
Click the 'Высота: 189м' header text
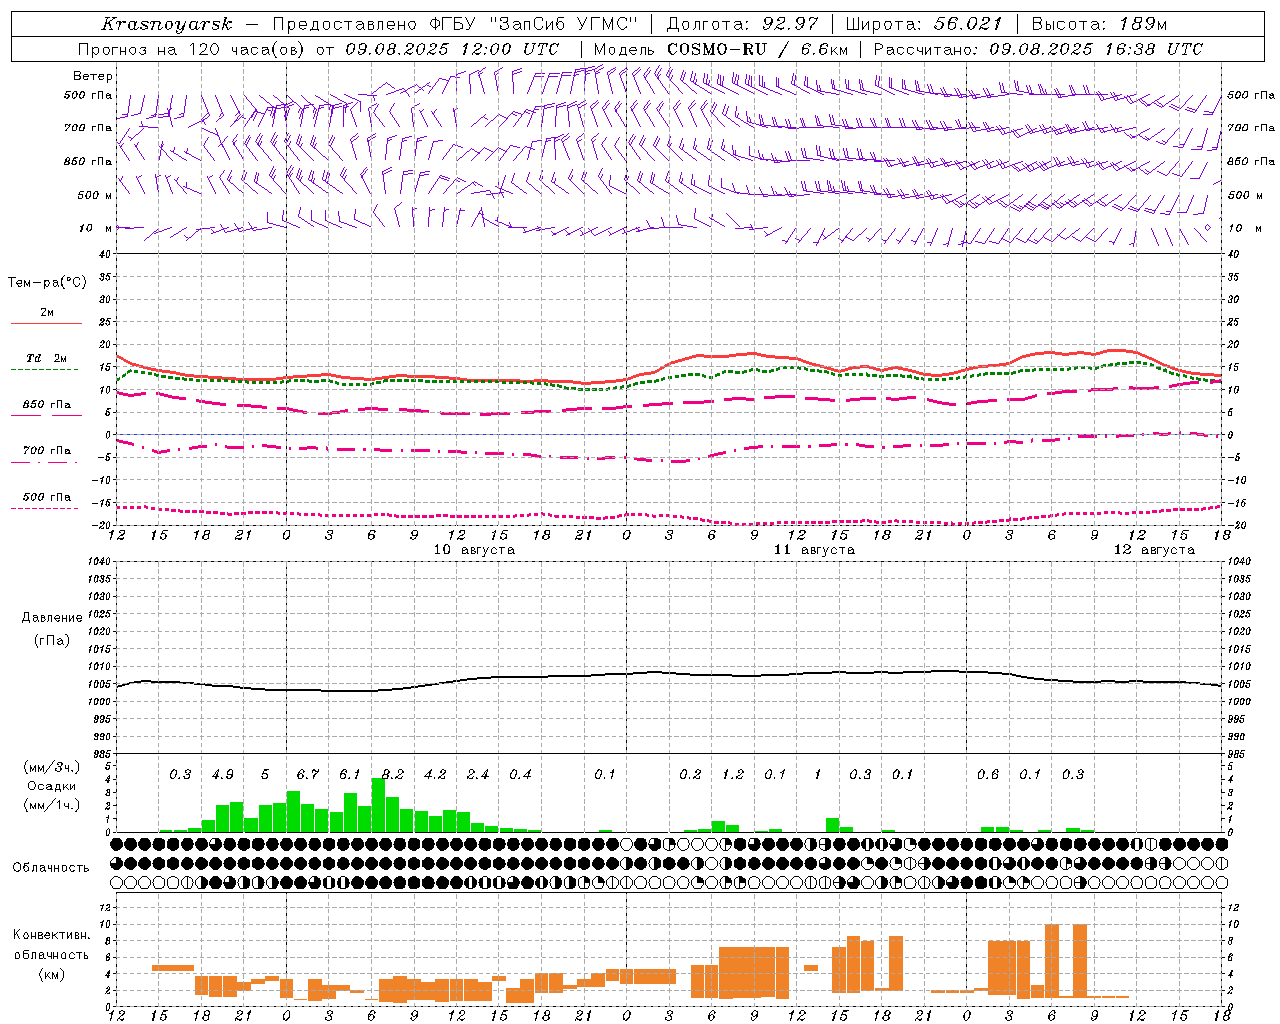(x=1099, y=24)
